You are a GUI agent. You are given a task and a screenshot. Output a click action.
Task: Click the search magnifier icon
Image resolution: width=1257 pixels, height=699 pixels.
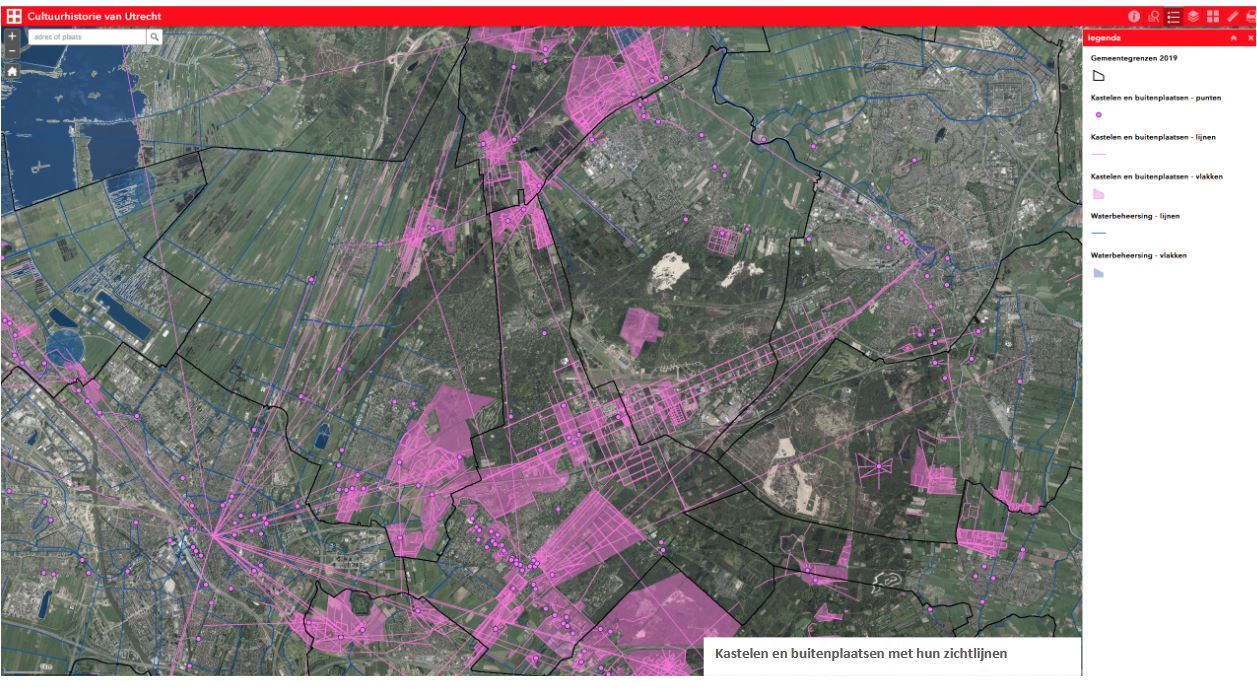[154, 37]
